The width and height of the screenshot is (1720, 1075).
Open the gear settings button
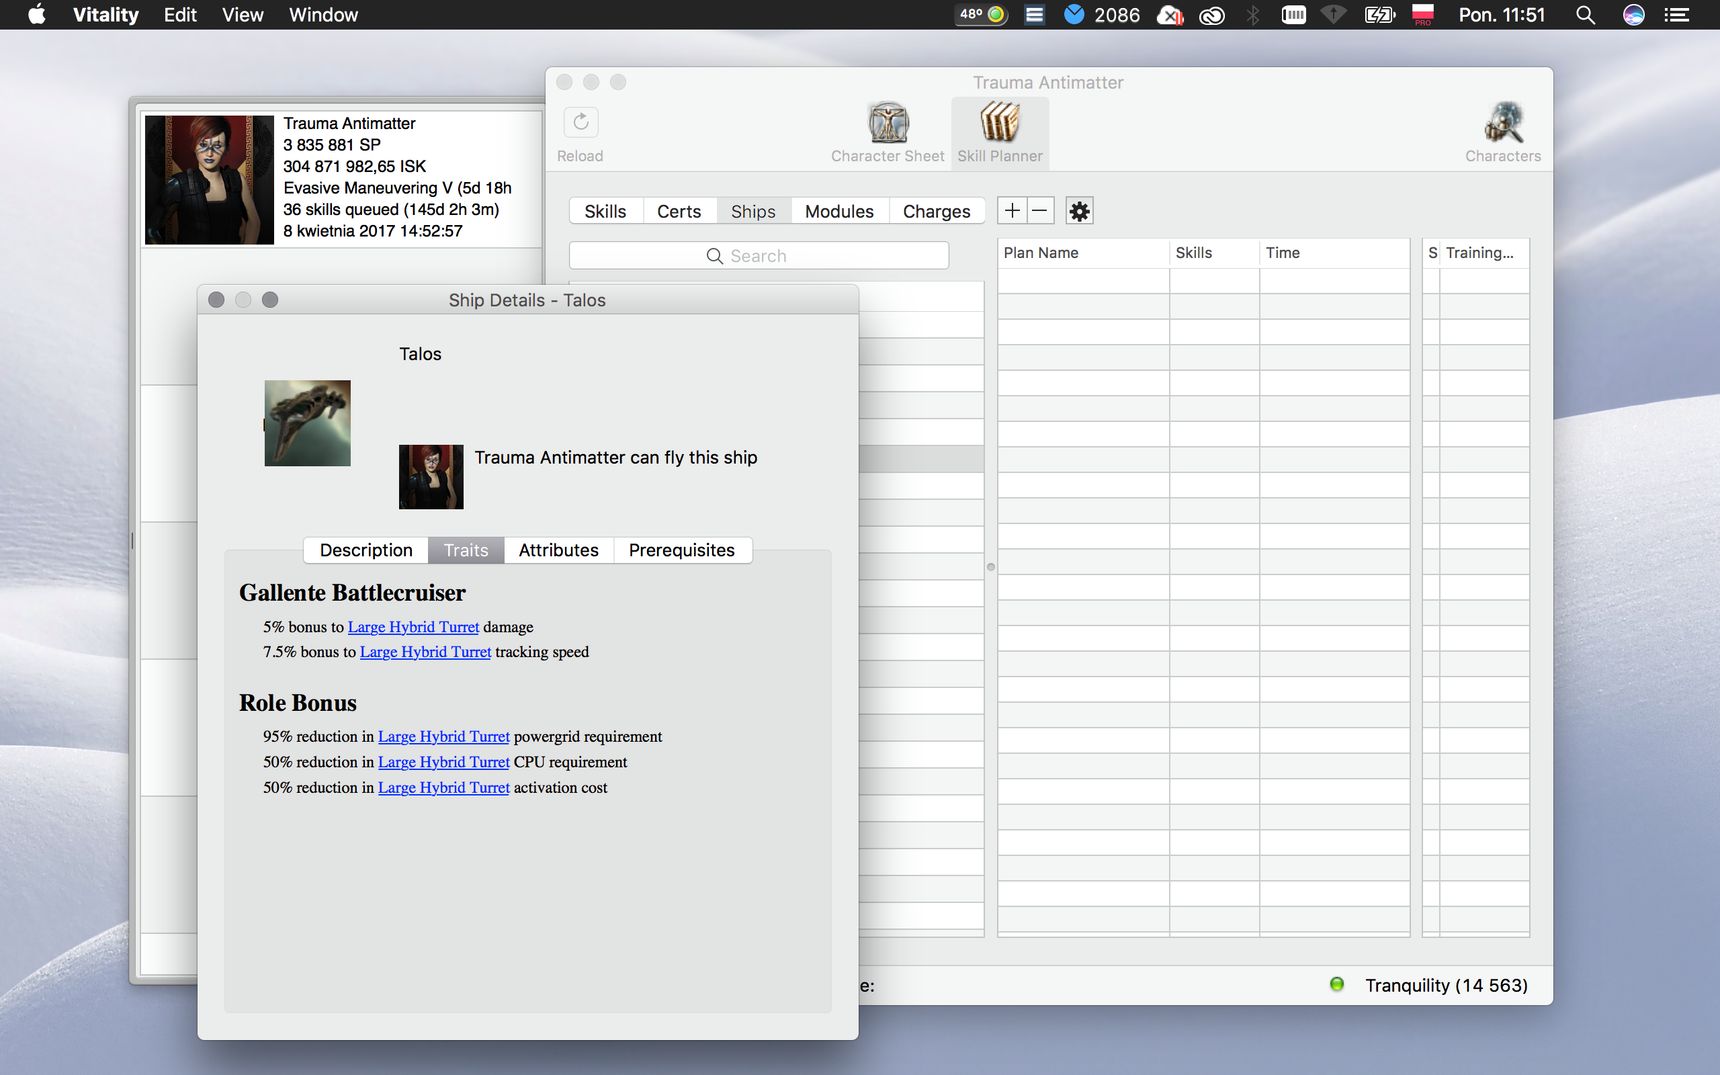(1079, 211)
